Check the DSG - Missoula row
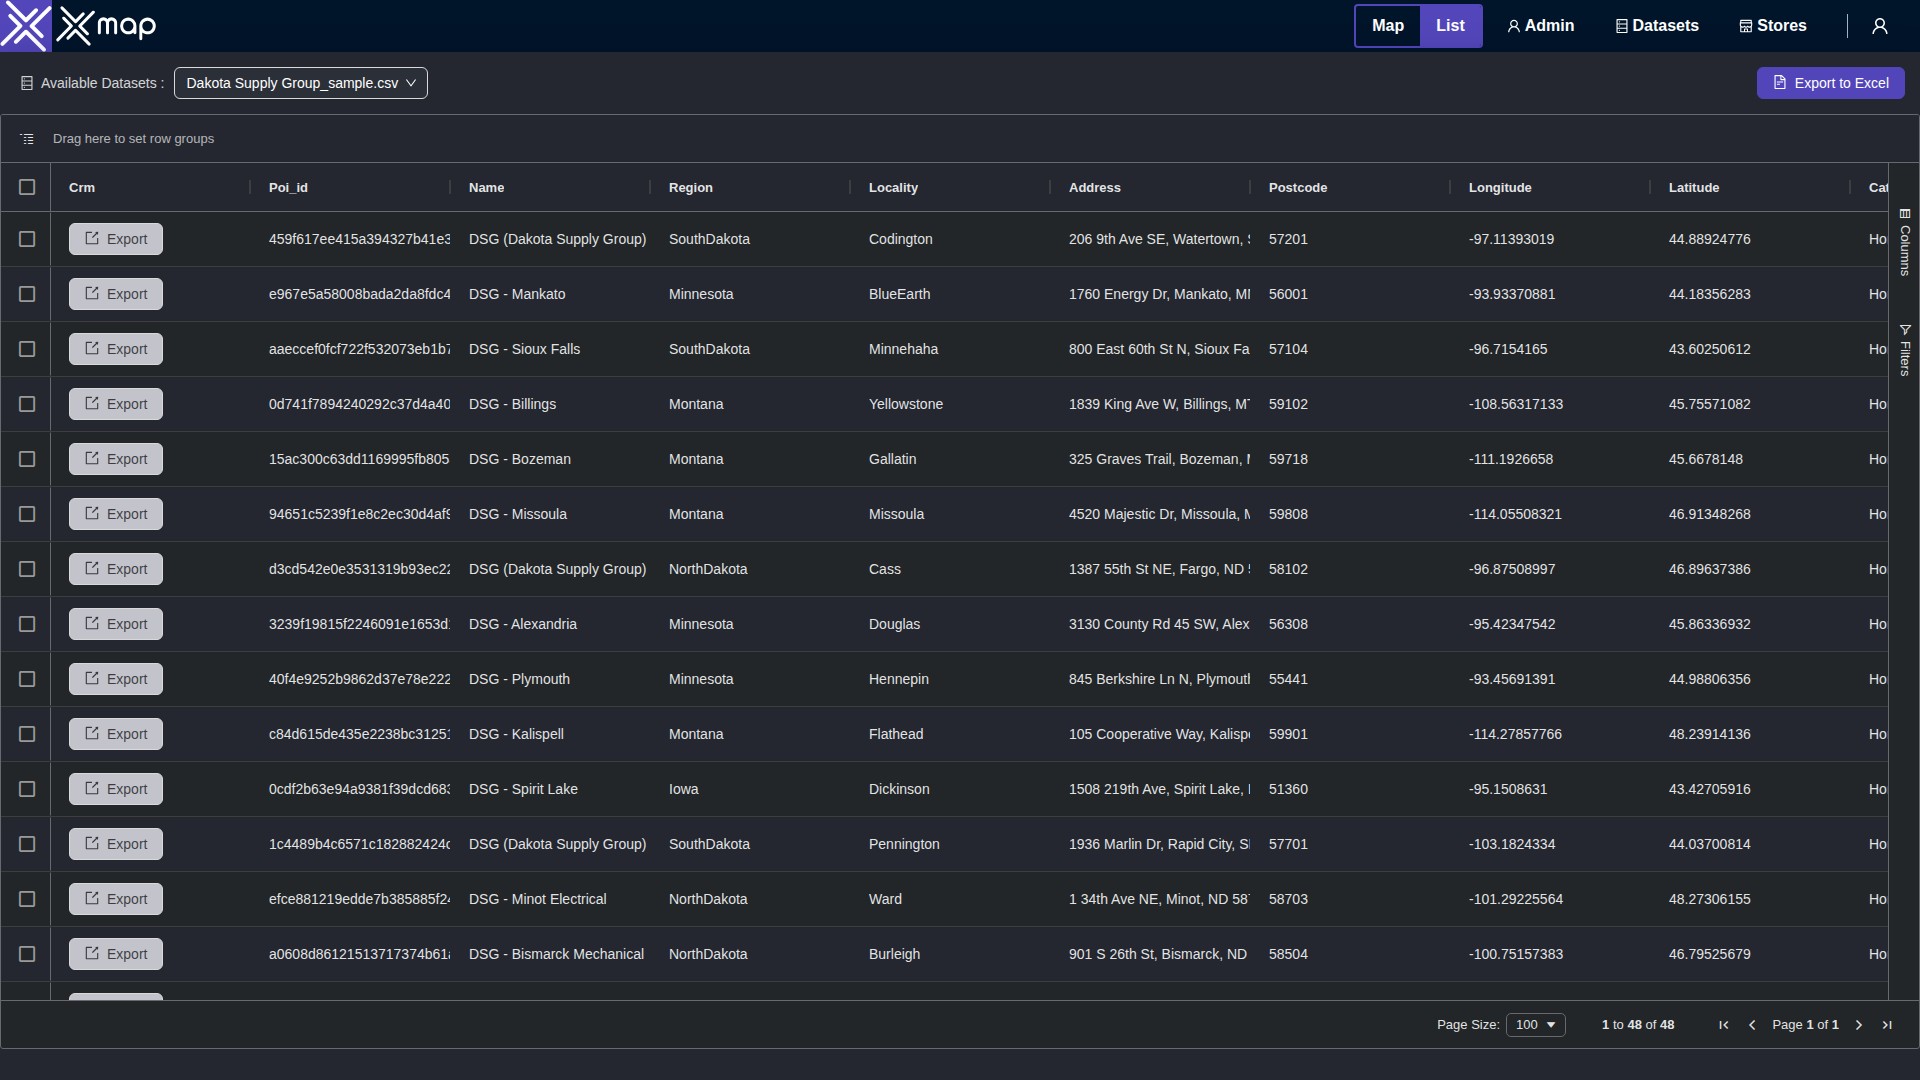This screenshot has width=1920, height=1080. coord(27,514)
